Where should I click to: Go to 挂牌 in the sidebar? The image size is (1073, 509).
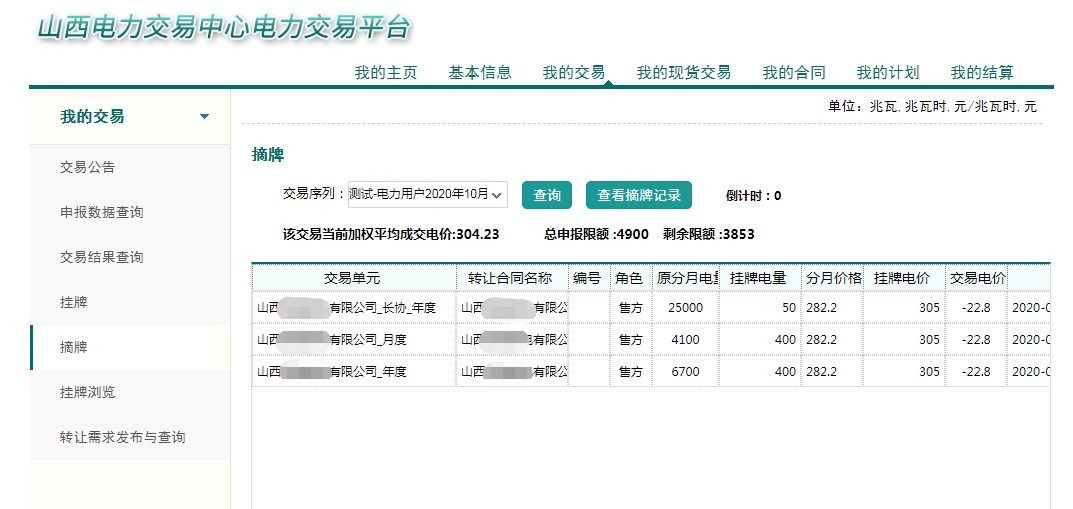click(x=74, y=302)
